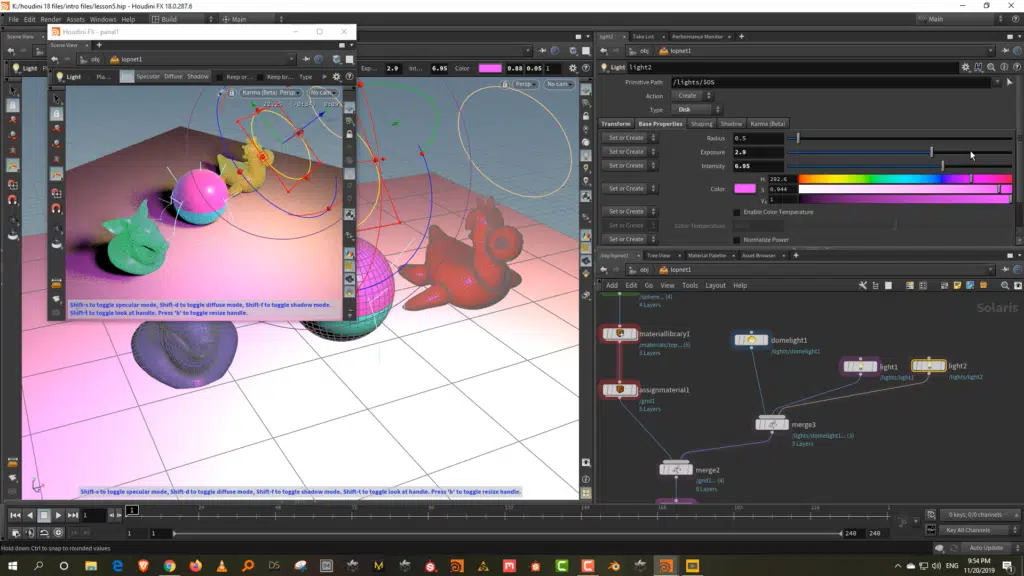Viewport: 1024px width, 576px height.
Task: Switch to the Transform tab
Action: (615, 124)
